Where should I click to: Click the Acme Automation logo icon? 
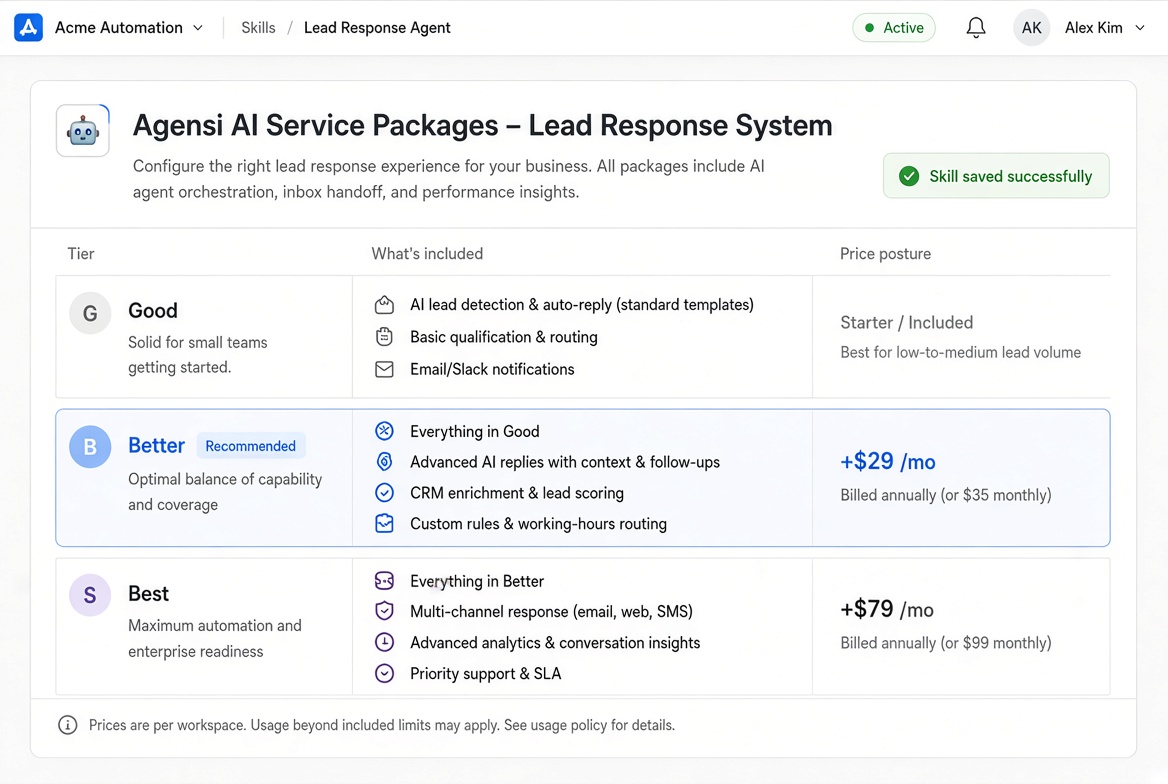[x=28, y=28]
